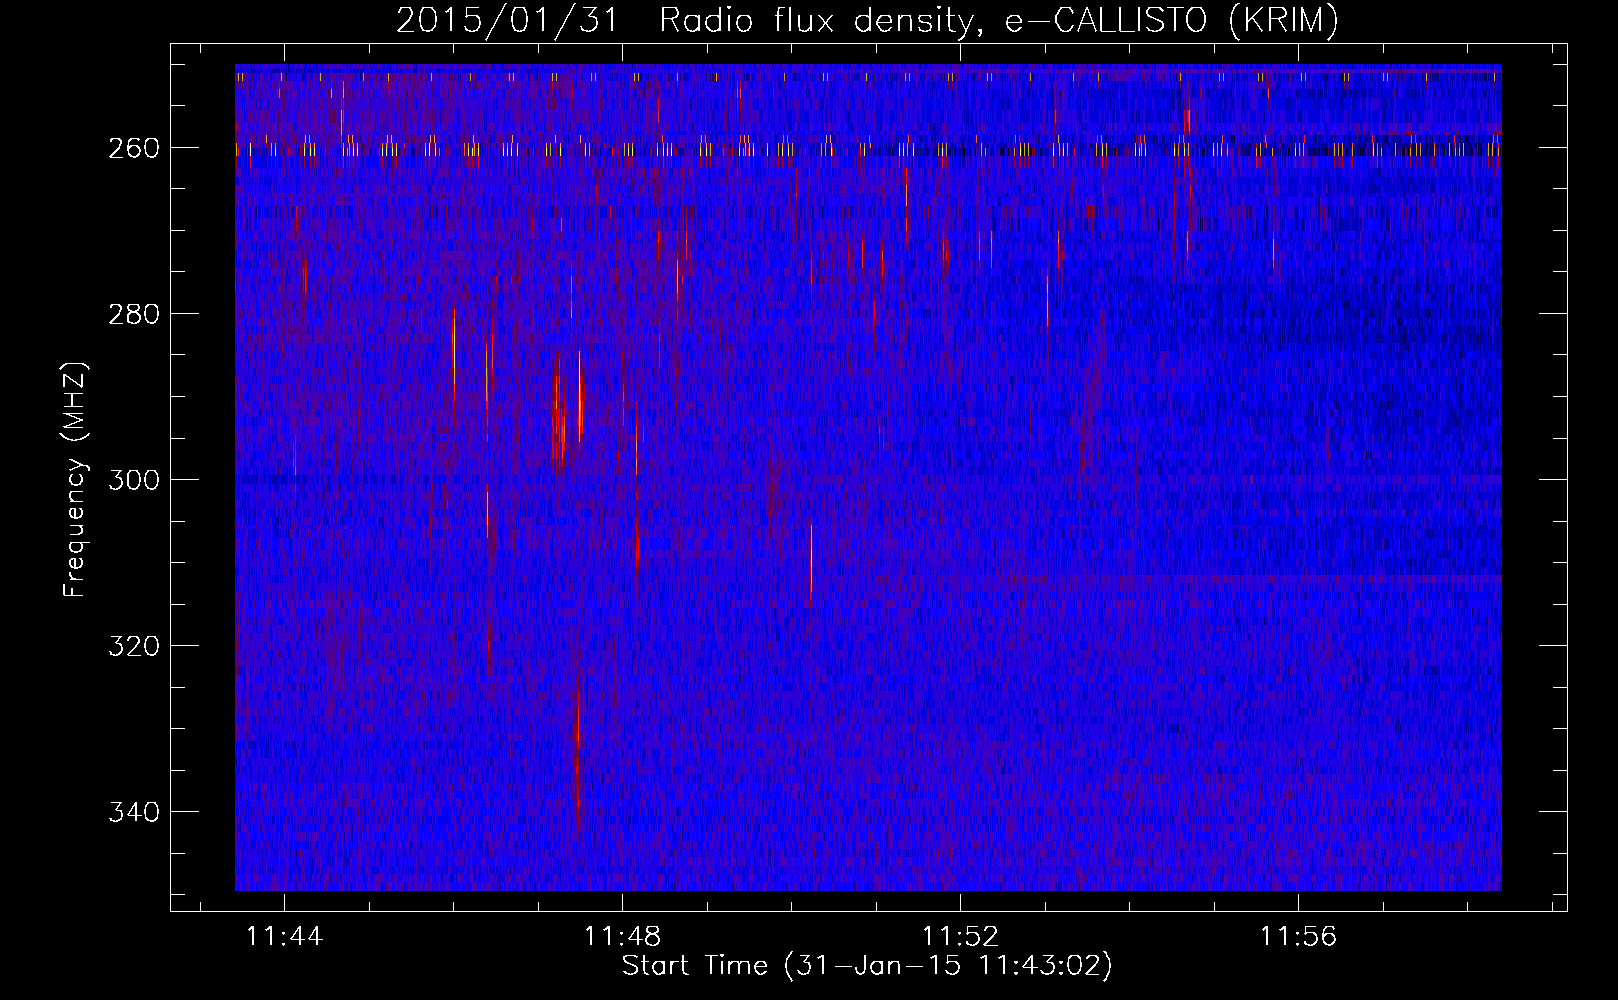Click the 340 frequency tick label
This screenshot has width=1618, height=1000.
tap(134, 812)
